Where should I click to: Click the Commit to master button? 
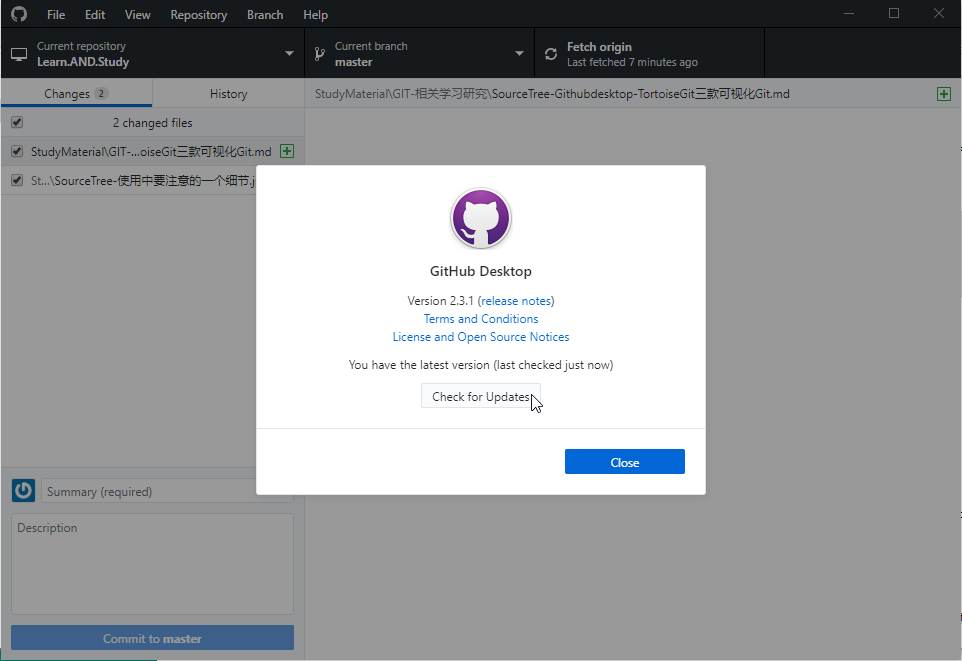tap(152, 638)
